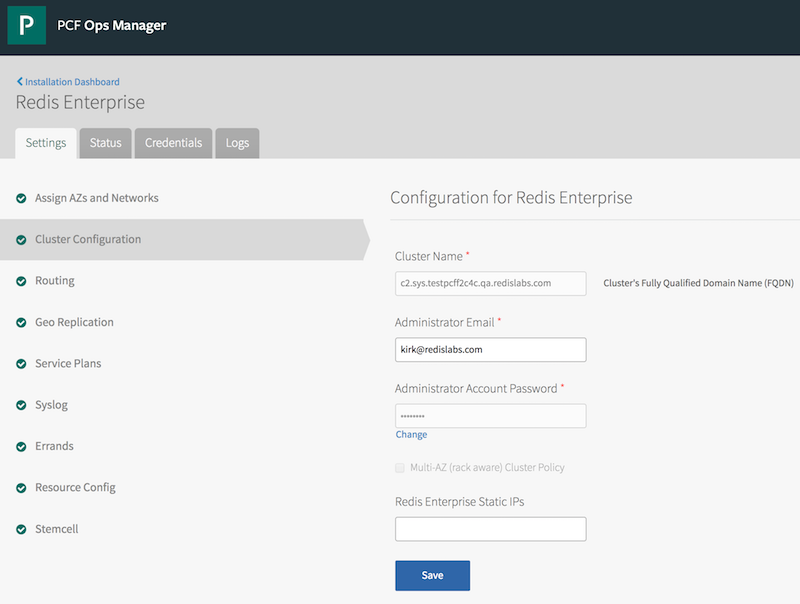Viewport: 800px width, 604px height.
Task: Toggle Multi-AZ rack aware Cluster Policy checkbox
Action: click(401, 467)
